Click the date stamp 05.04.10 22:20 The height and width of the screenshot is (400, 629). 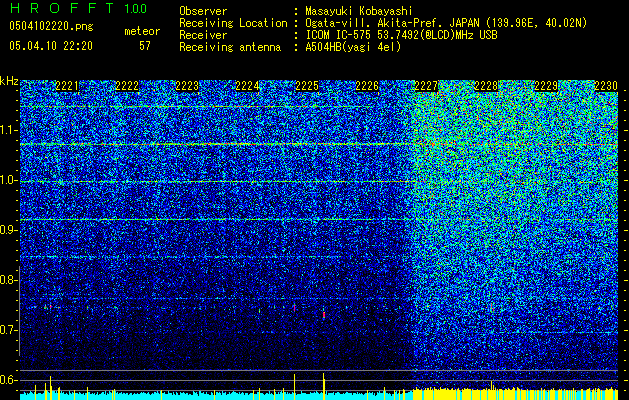point(51,46)
